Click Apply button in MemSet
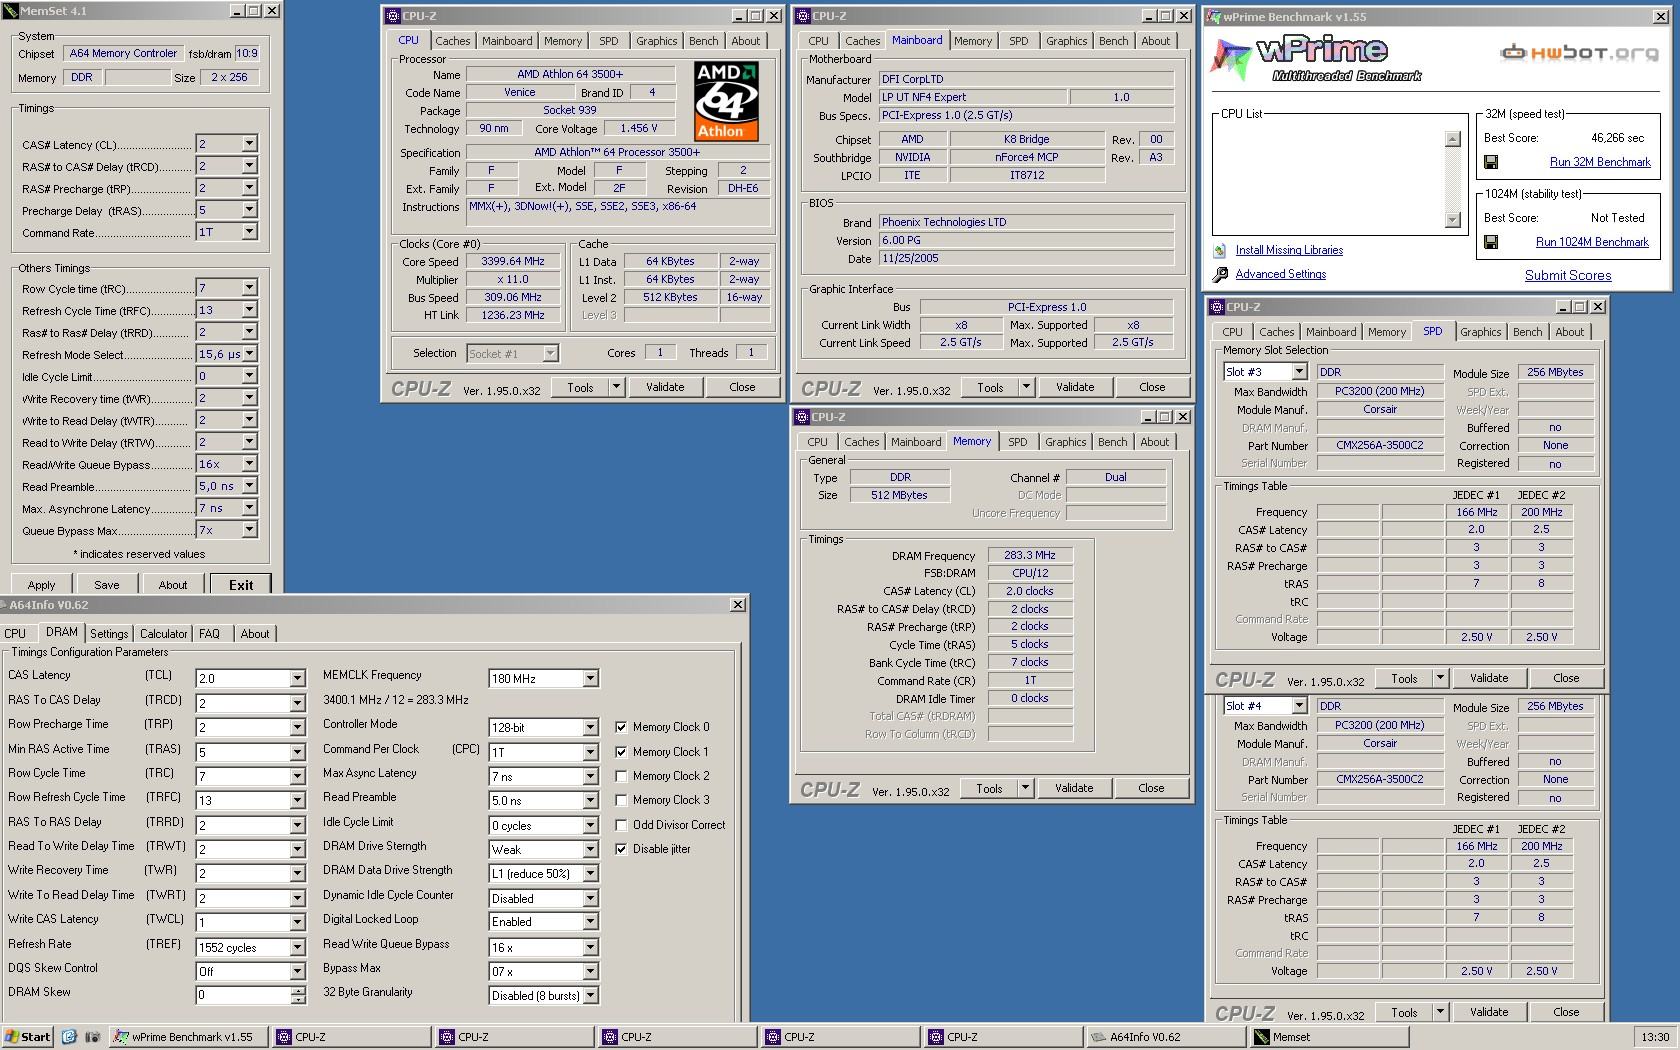 (x=41, y=585)
